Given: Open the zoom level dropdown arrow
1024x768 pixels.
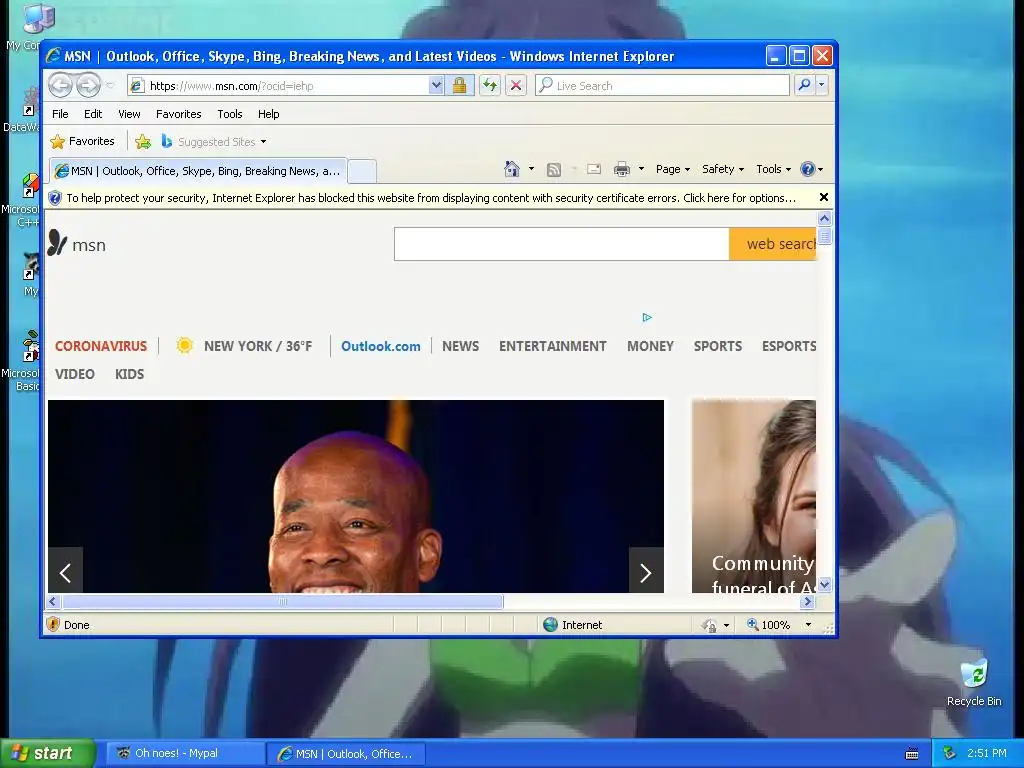Looking at the screenshot, I should pyautogui.click(x=808, y=624).
